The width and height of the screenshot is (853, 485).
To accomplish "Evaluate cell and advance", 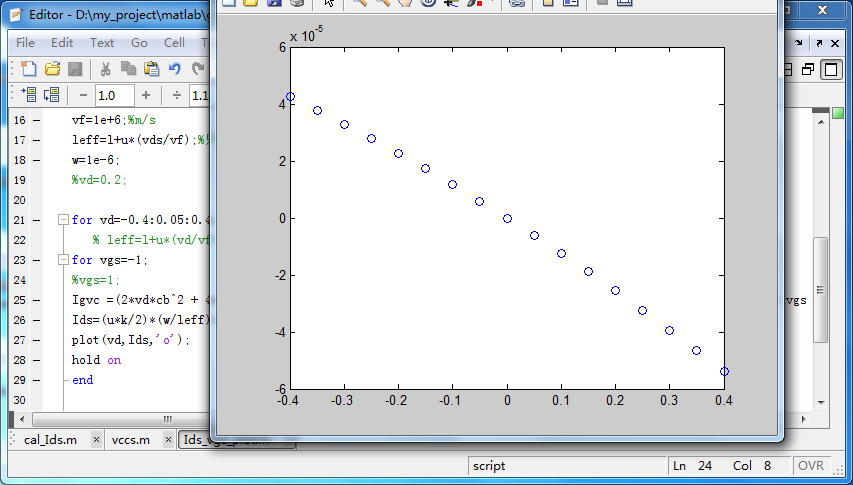I will [51, 95].
